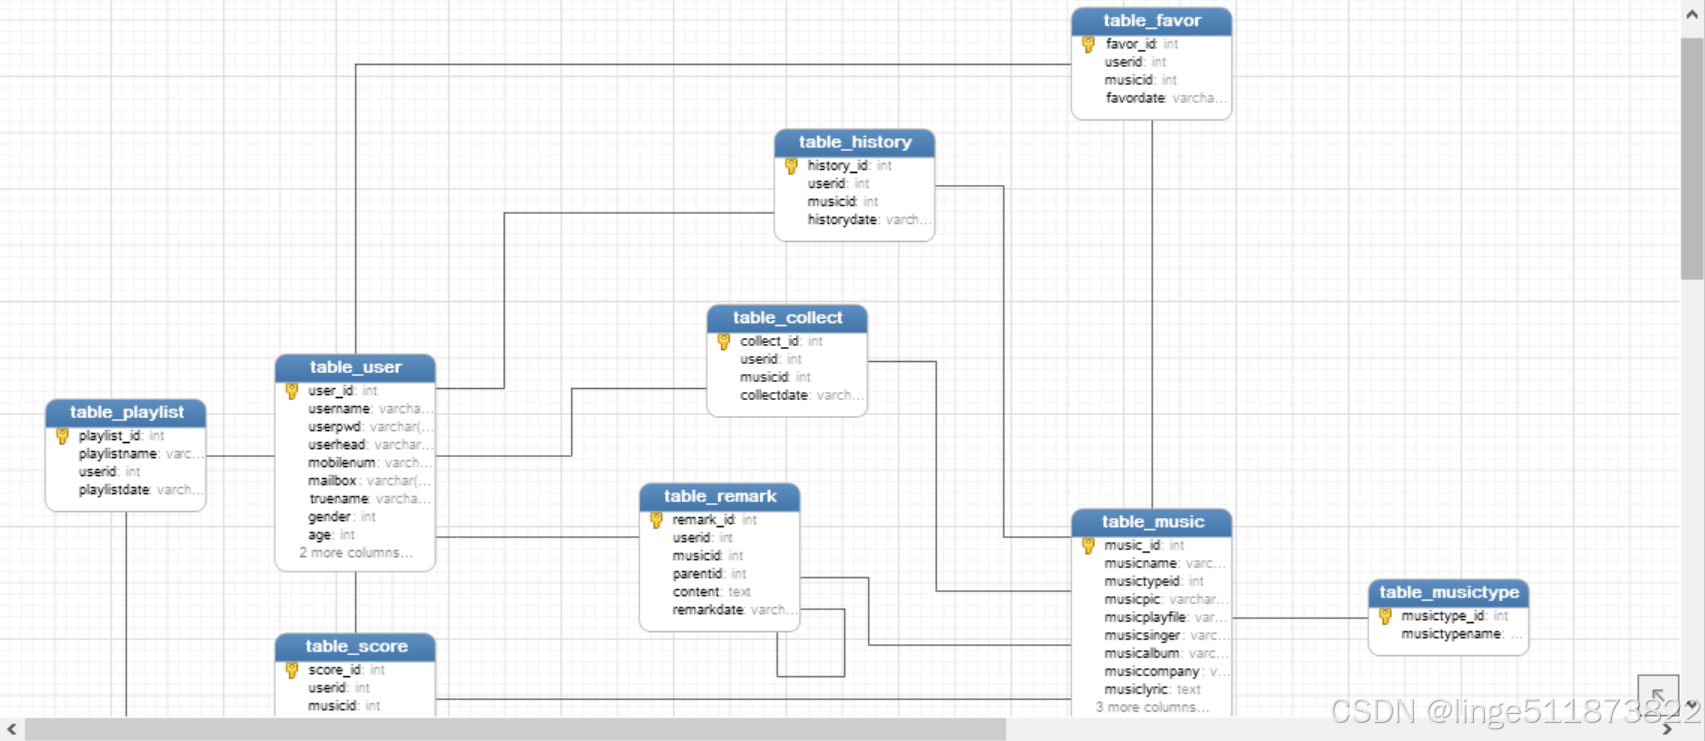The width and height of the screenshot is (1705, 741).
Task: Select the table_user title bar
Action: [355, 368]
